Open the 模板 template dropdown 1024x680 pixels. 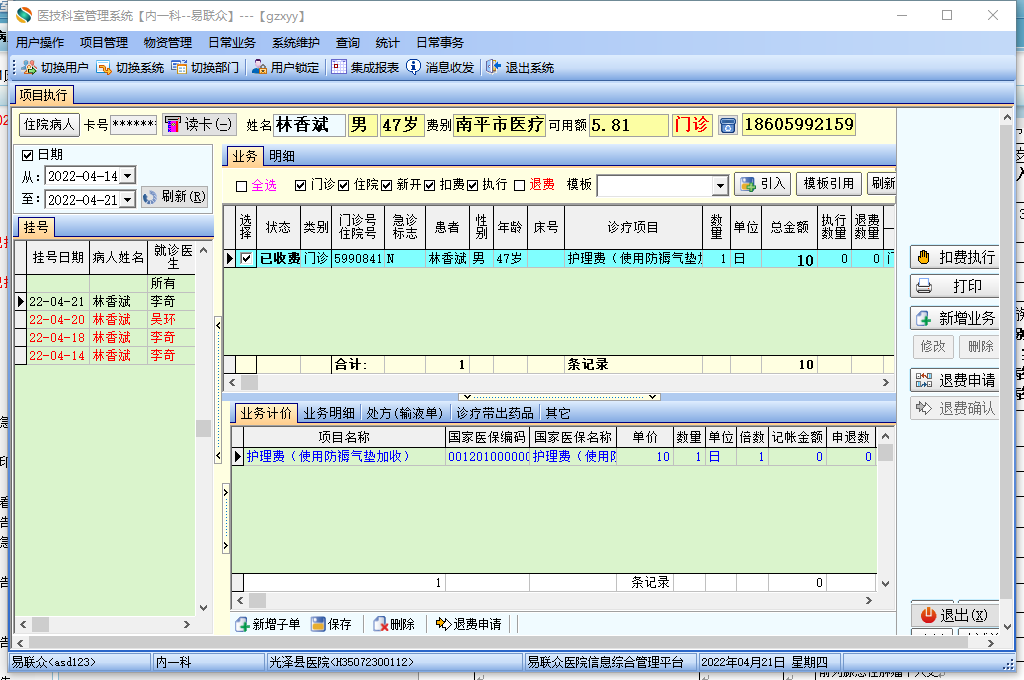click(720, 186)
